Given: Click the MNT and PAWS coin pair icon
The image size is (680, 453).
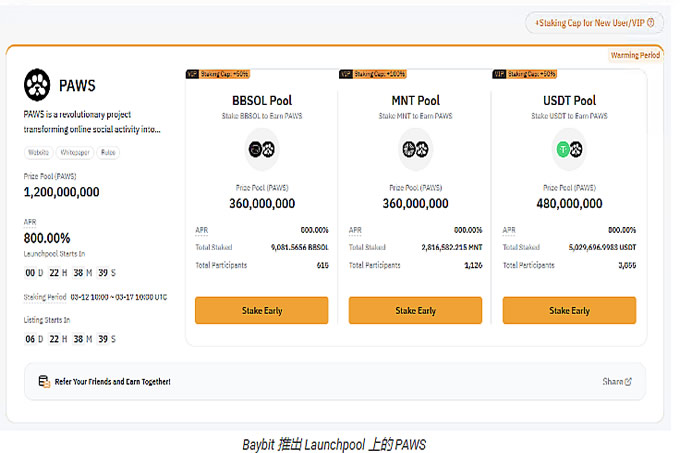Looking at the screenshot, I should [415, 150].
